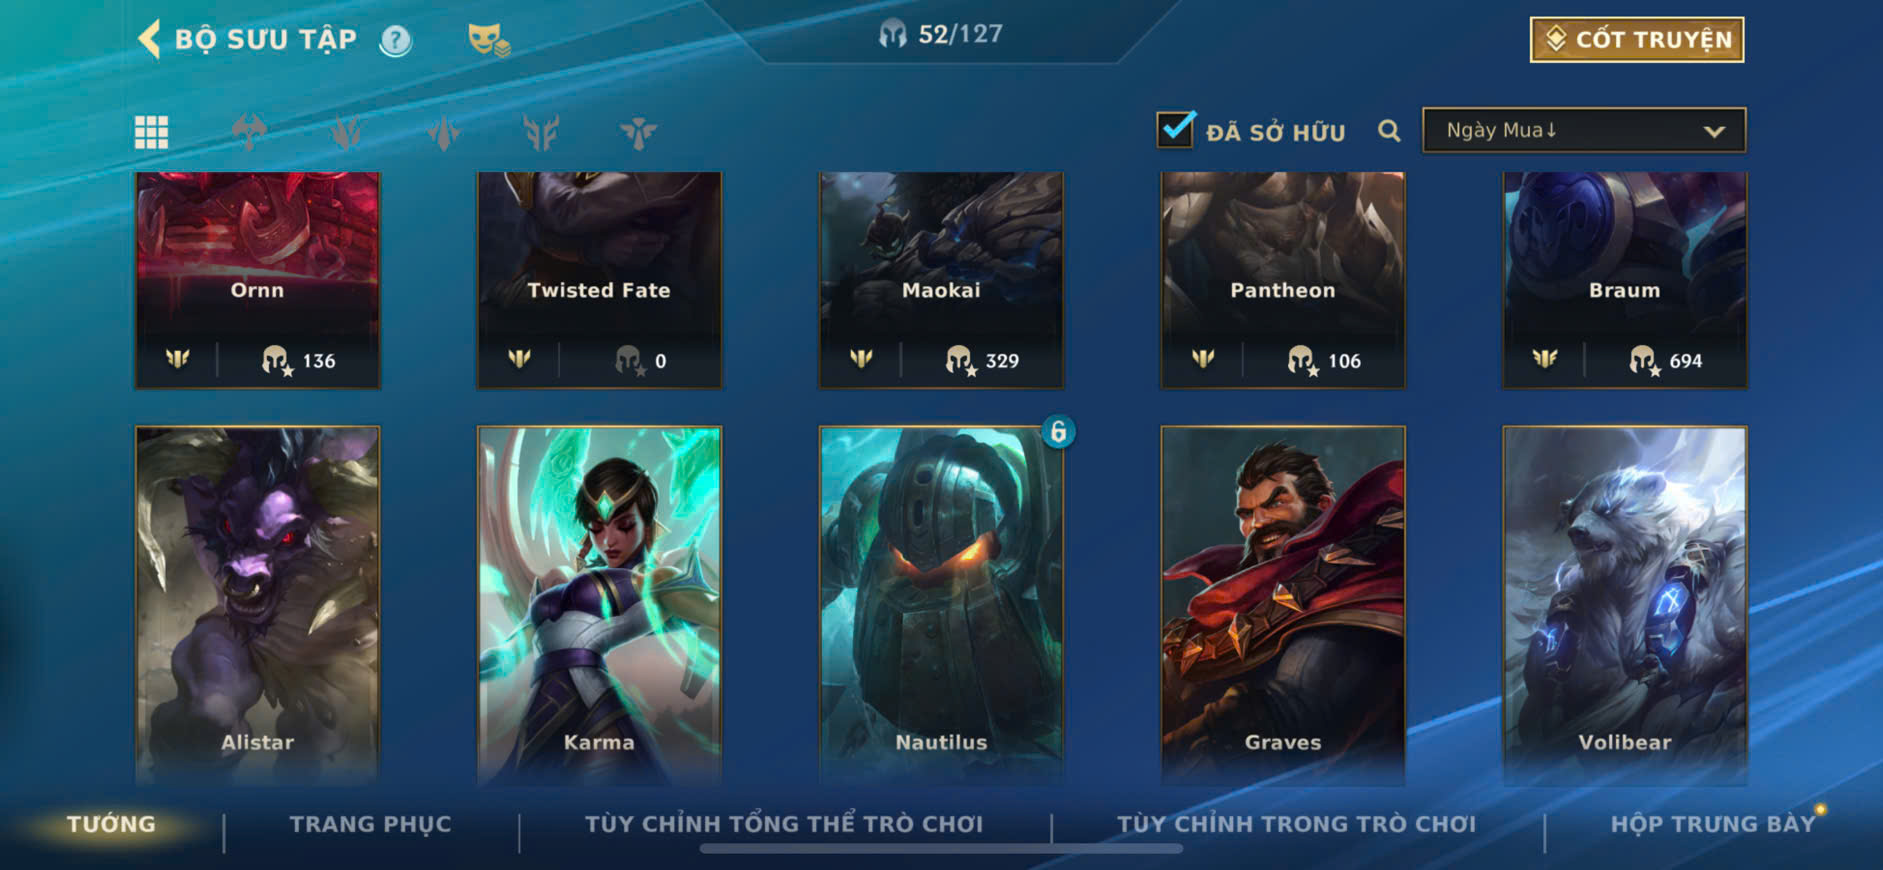Screen dimensions: 1883x870
Task: Switch to Tùy Chỉnh Trong Trò Chơi tab
Action: point(1296,824)
